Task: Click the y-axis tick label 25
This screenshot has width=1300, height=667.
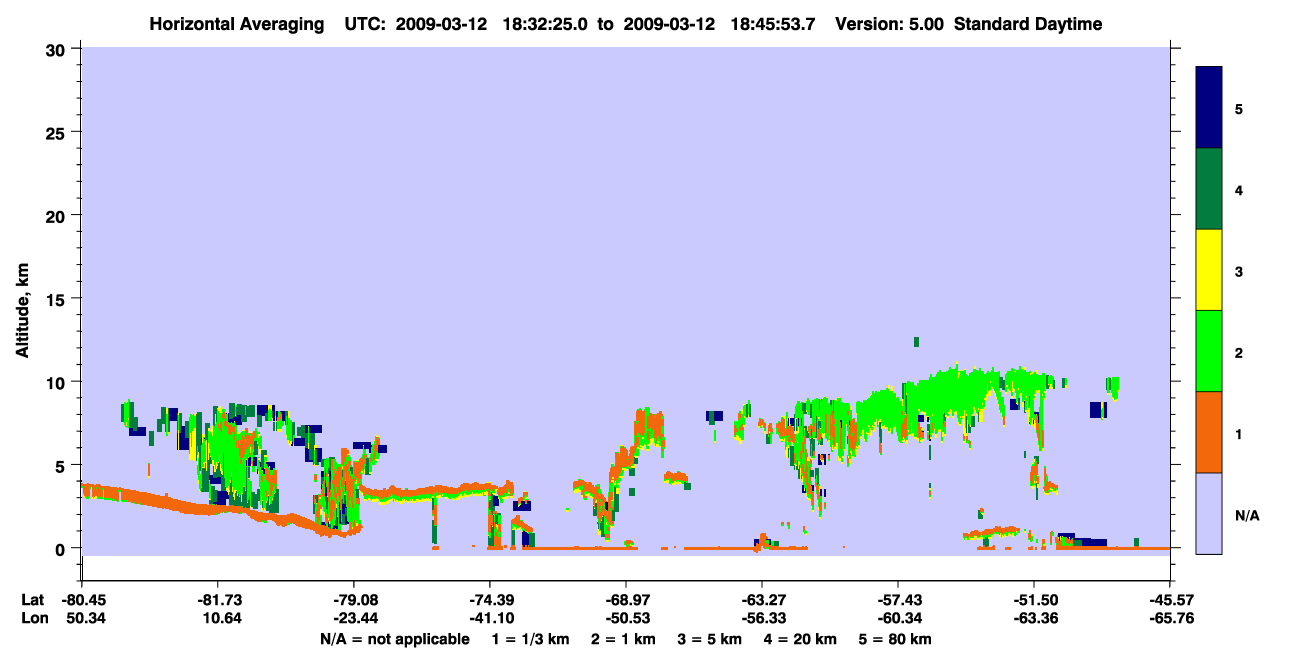Action: (x=58, y=132)
